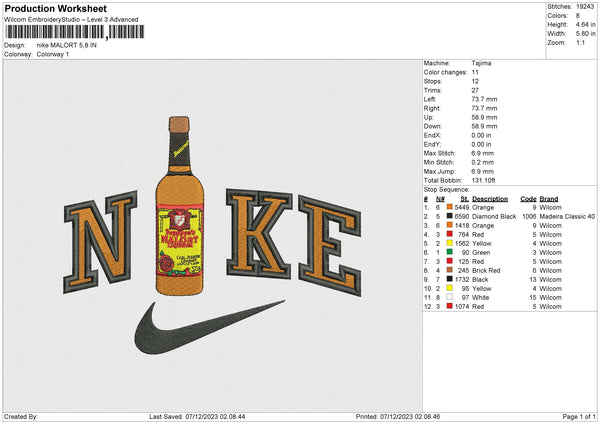Image resolution: width=600 pixels, height=424 pixels.
Task: Click the design name 'nike MALORT 5,8 IN'
Action: pyautogui.click(x=67, y=45)
